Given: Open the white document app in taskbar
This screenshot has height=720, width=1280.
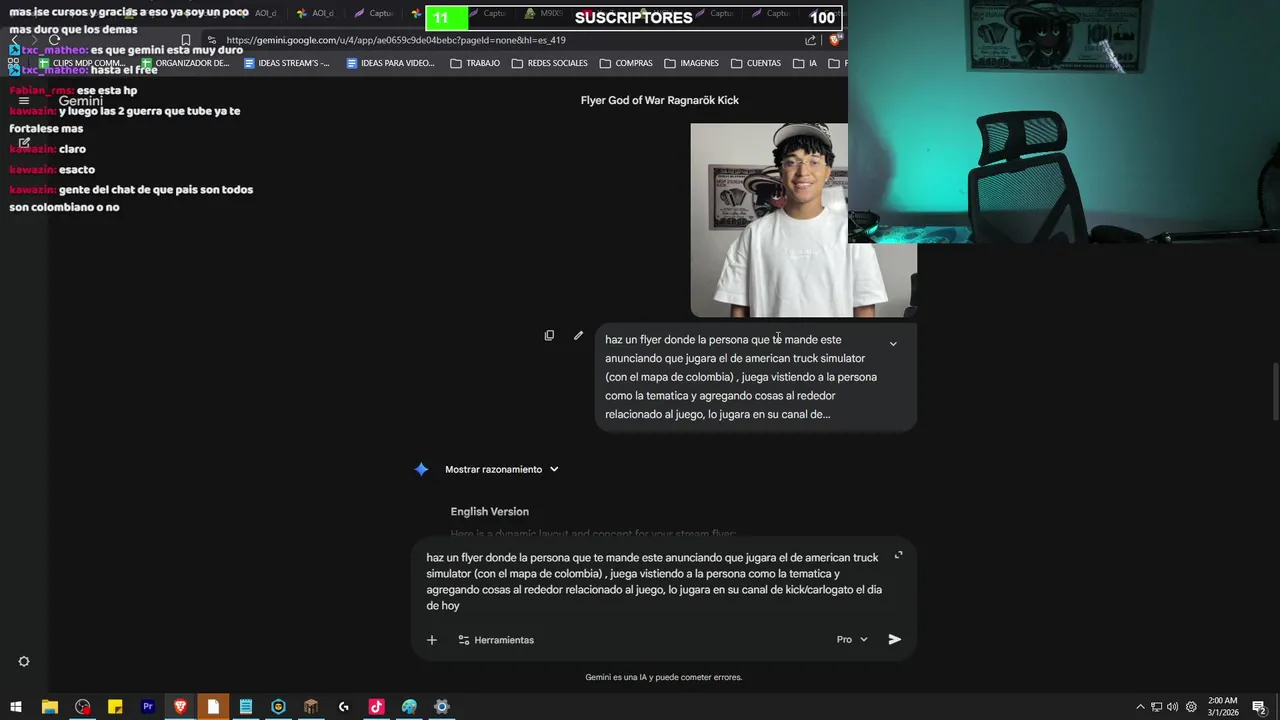Looking at the screenshot, I should (x=213, y=707).
